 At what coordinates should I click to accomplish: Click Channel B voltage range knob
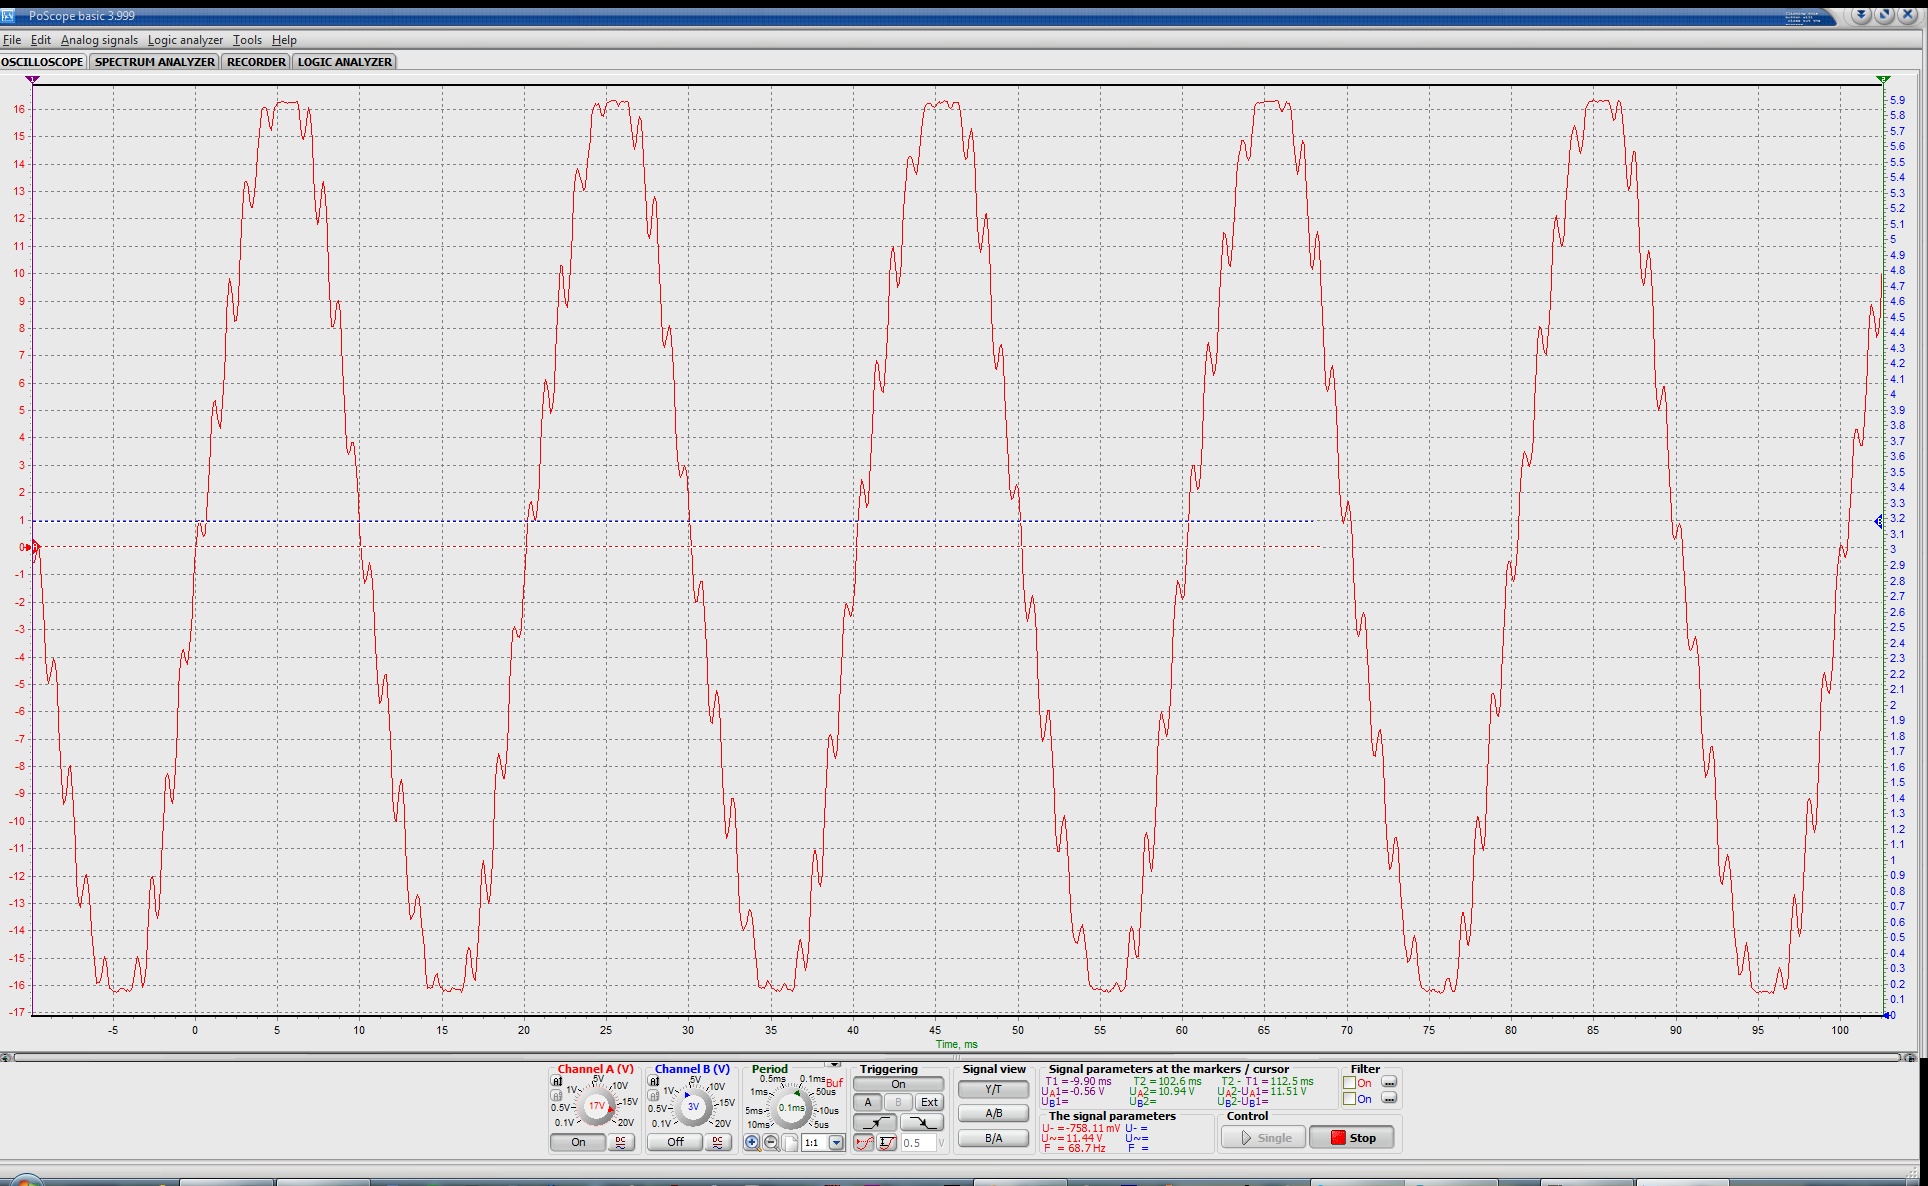tap(693, 1107)
